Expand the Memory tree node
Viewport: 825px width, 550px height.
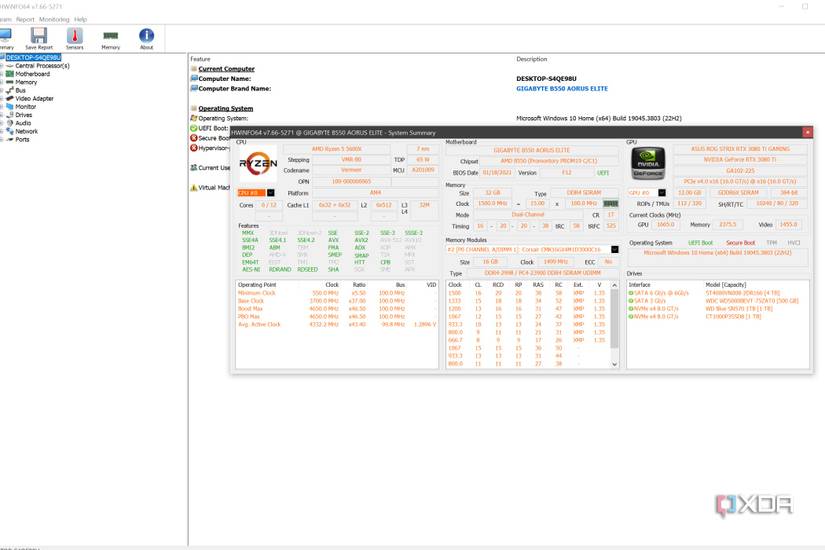click(x=2, y=83)
